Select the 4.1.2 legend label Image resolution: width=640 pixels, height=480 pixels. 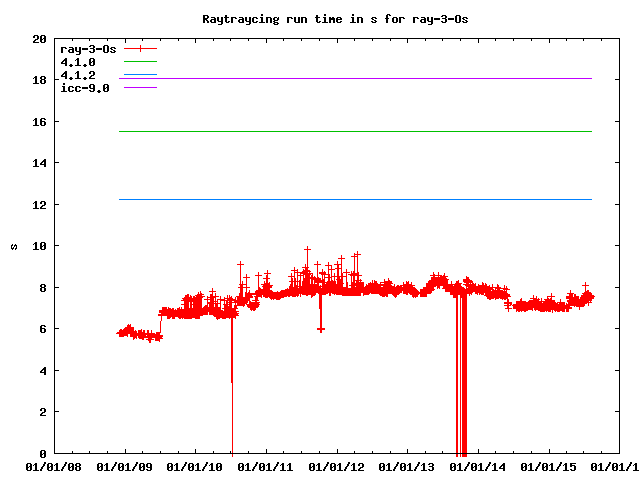coord(78,75)
